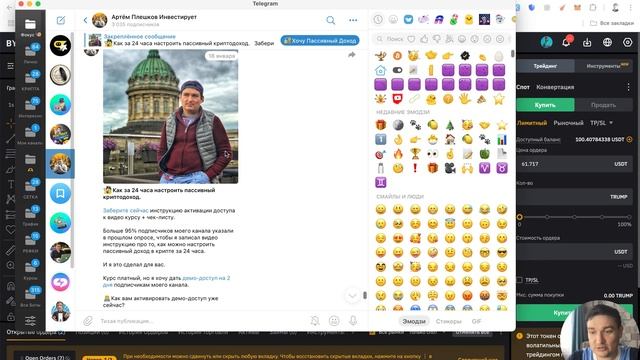The width and height of the screenshot is (640, 360).
Task: Pick the trophy emoji from recents
Action: click(415, 154)
